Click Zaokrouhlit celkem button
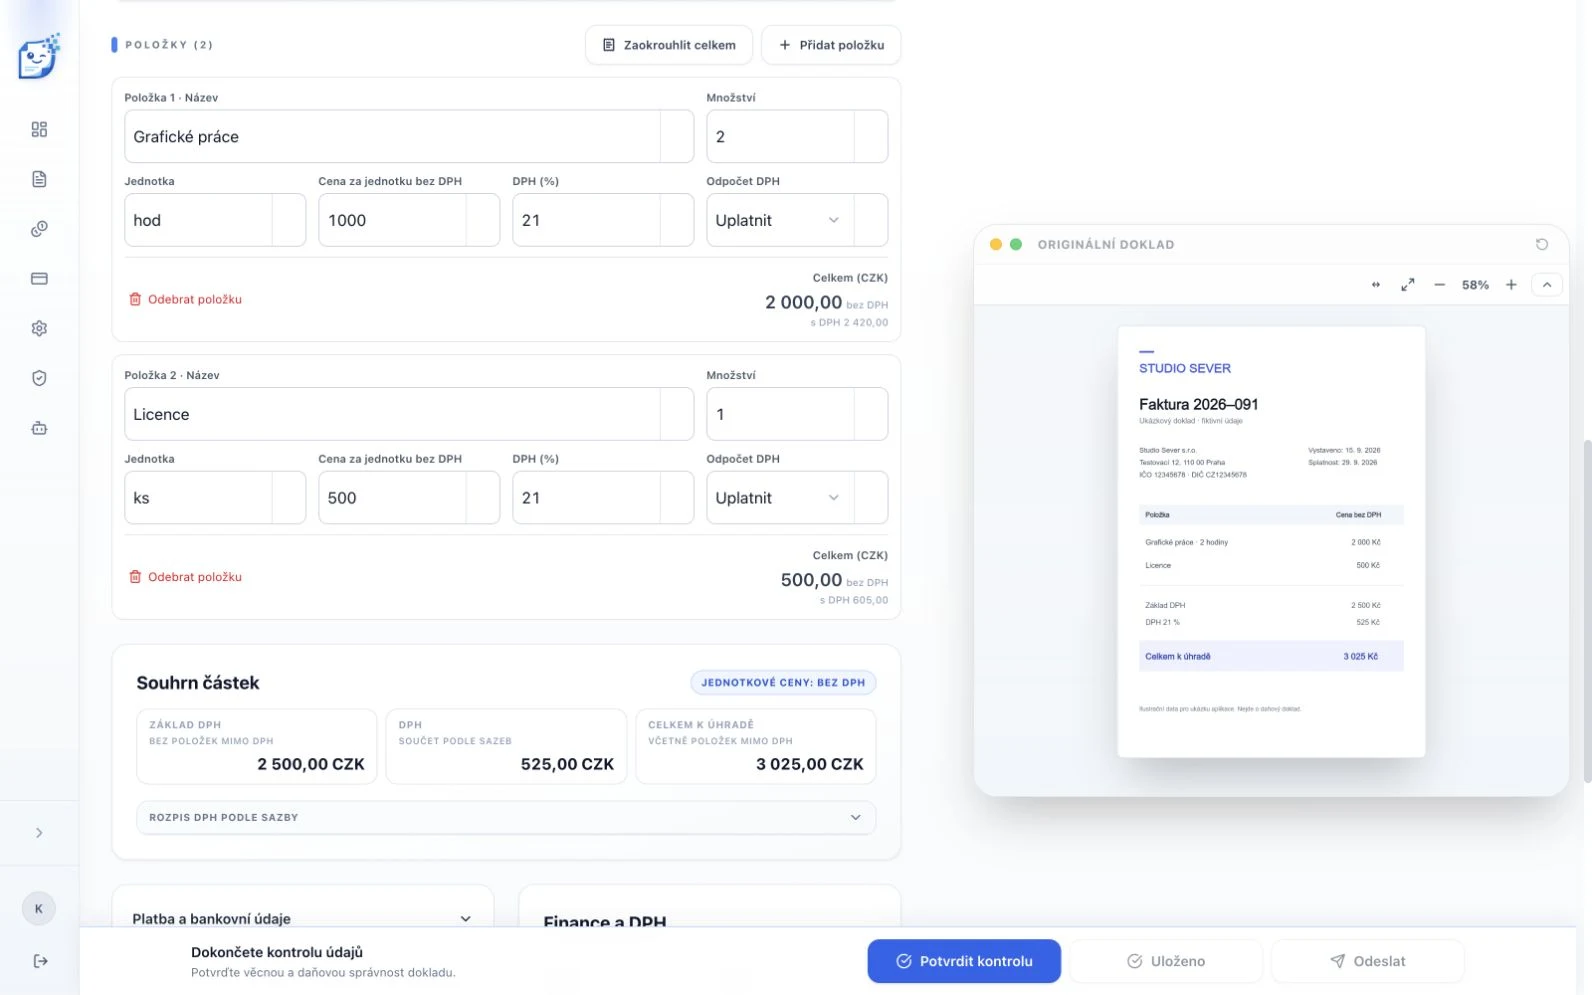Image resolution: width=1592 pixels, height=995 pixels. pyautogui.click(x=669, y=45)
